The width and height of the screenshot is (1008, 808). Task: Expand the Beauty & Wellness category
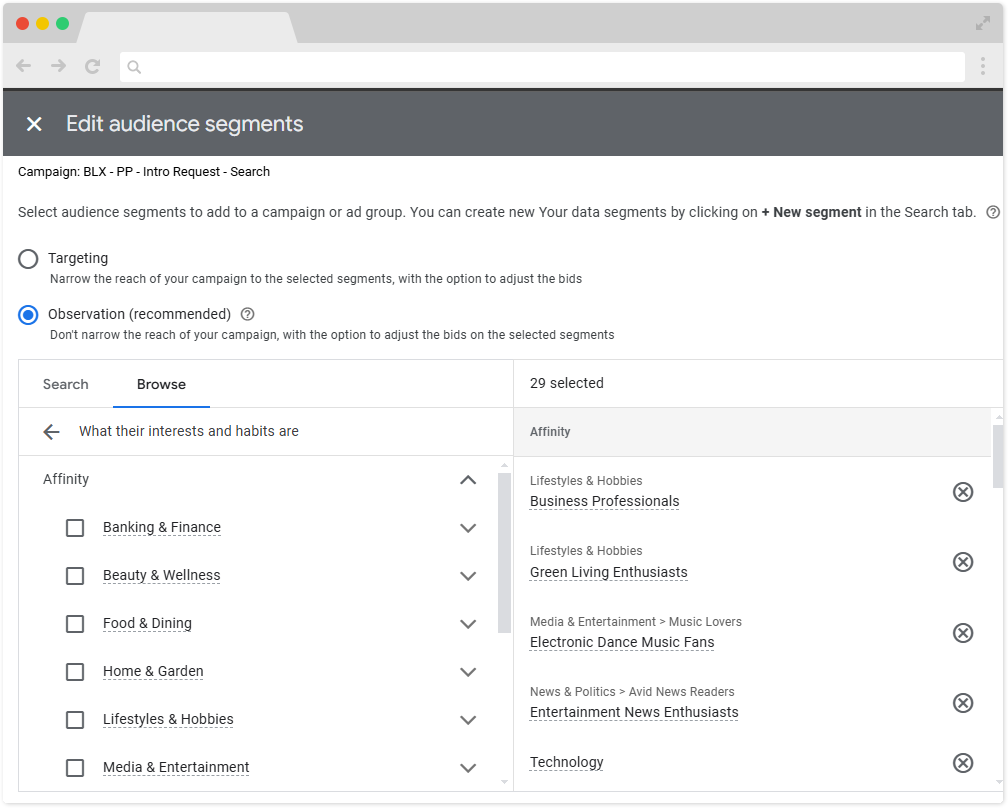tap(468, 576)
